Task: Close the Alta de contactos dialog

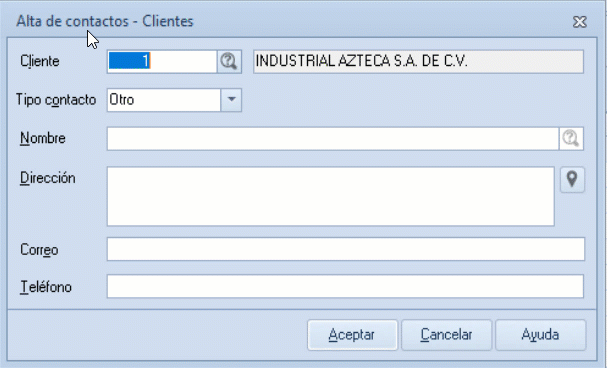Action: click(580, 22)
